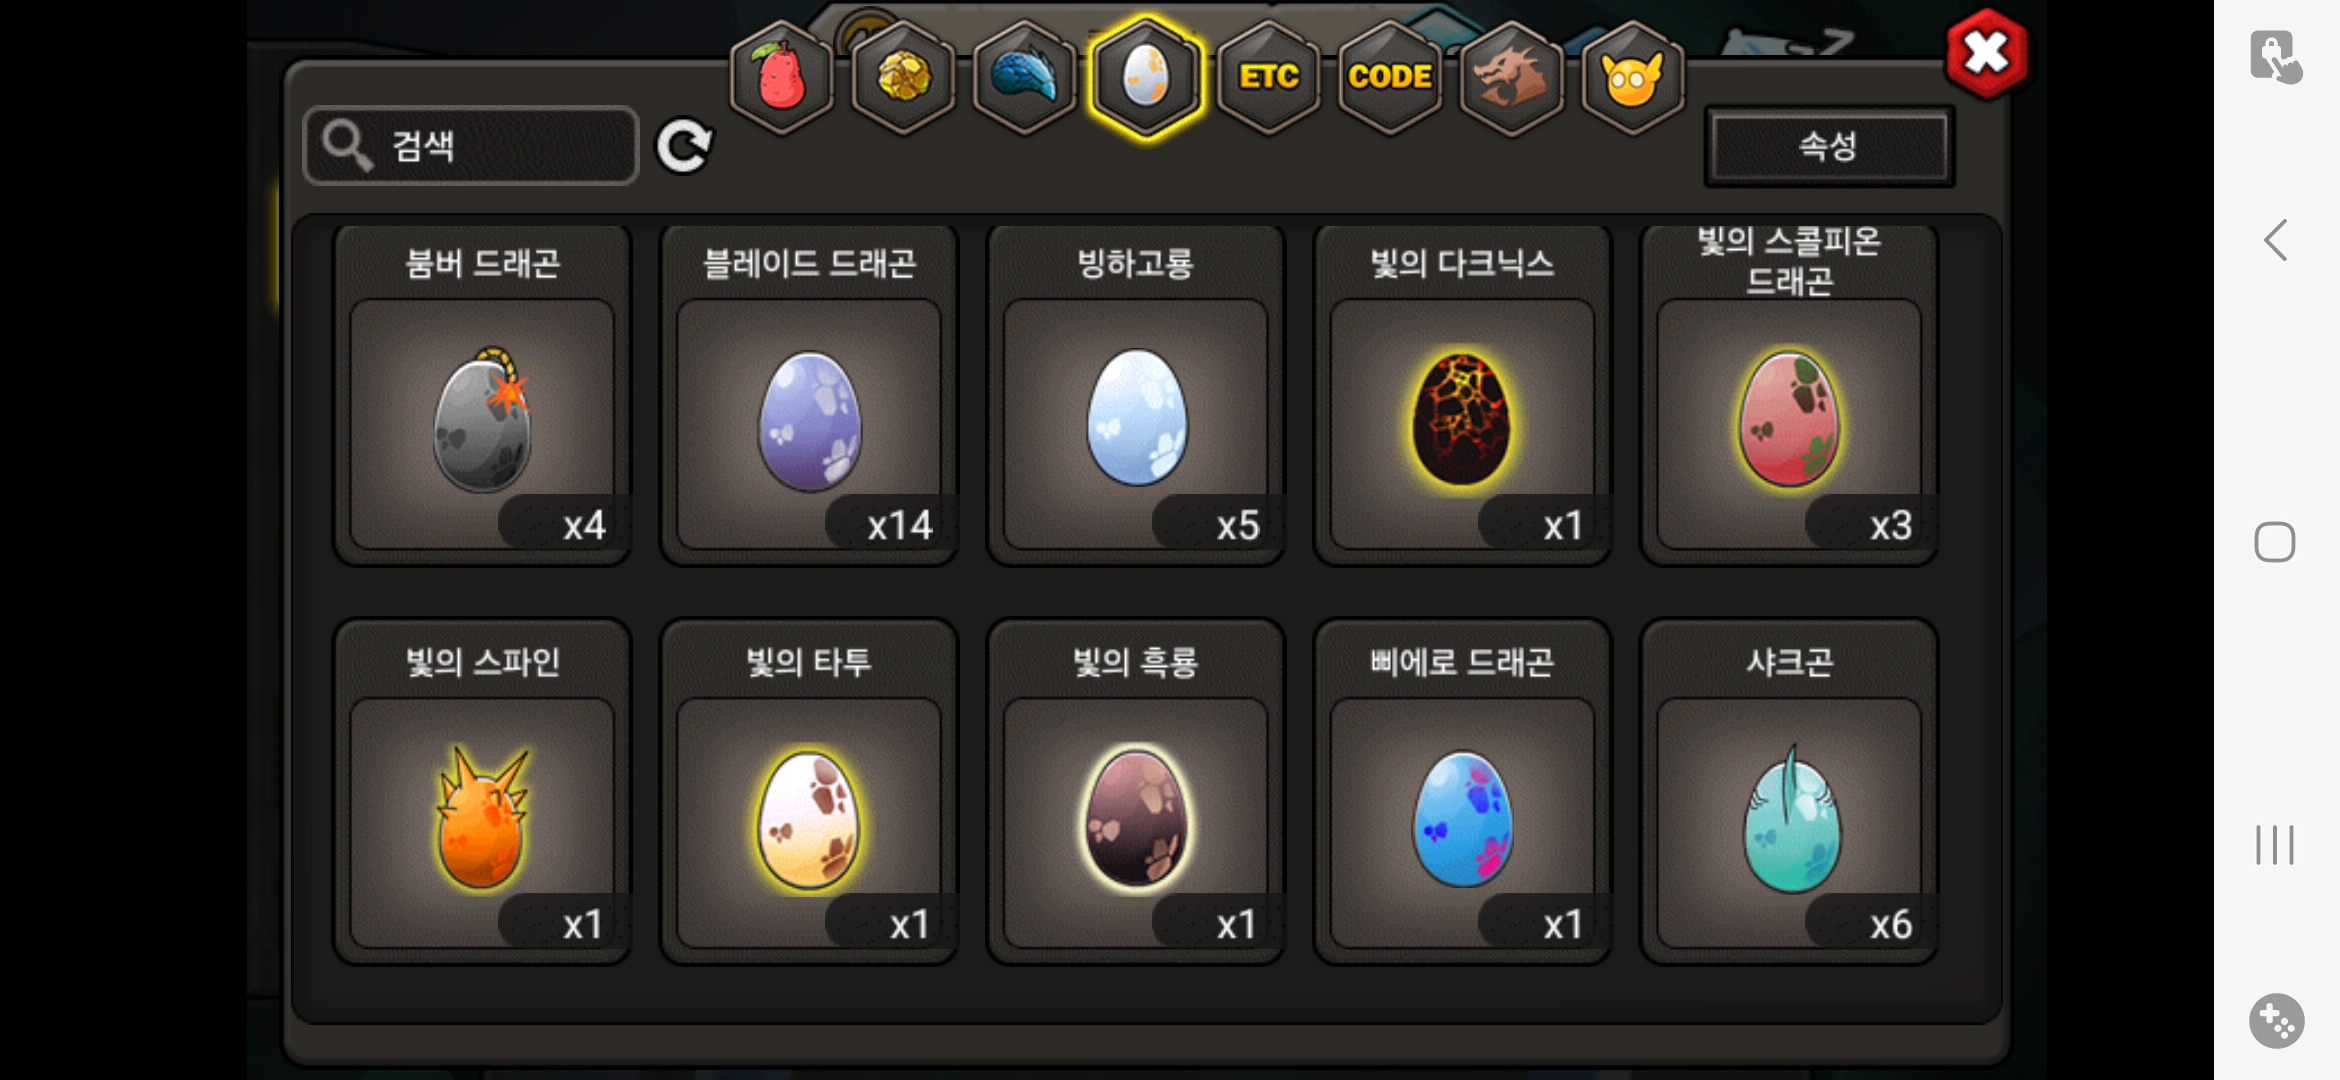Image resolution: width=2340 pixels, height=1080 pixels.
Task: Select the 샤크곤 teal finned egg
Action: pos(1789,792)
